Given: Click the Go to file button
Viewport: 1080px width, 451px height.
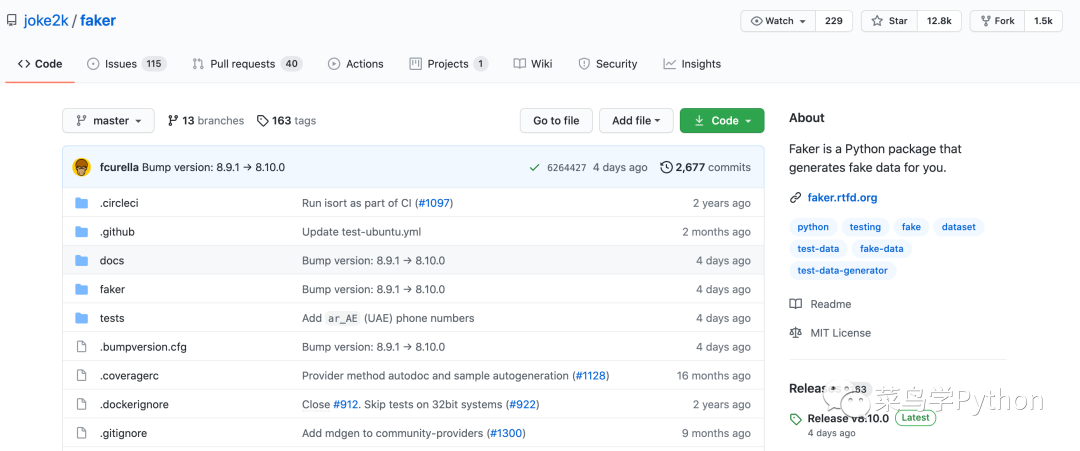Looking at the screenshot, I should click(556, 120).
